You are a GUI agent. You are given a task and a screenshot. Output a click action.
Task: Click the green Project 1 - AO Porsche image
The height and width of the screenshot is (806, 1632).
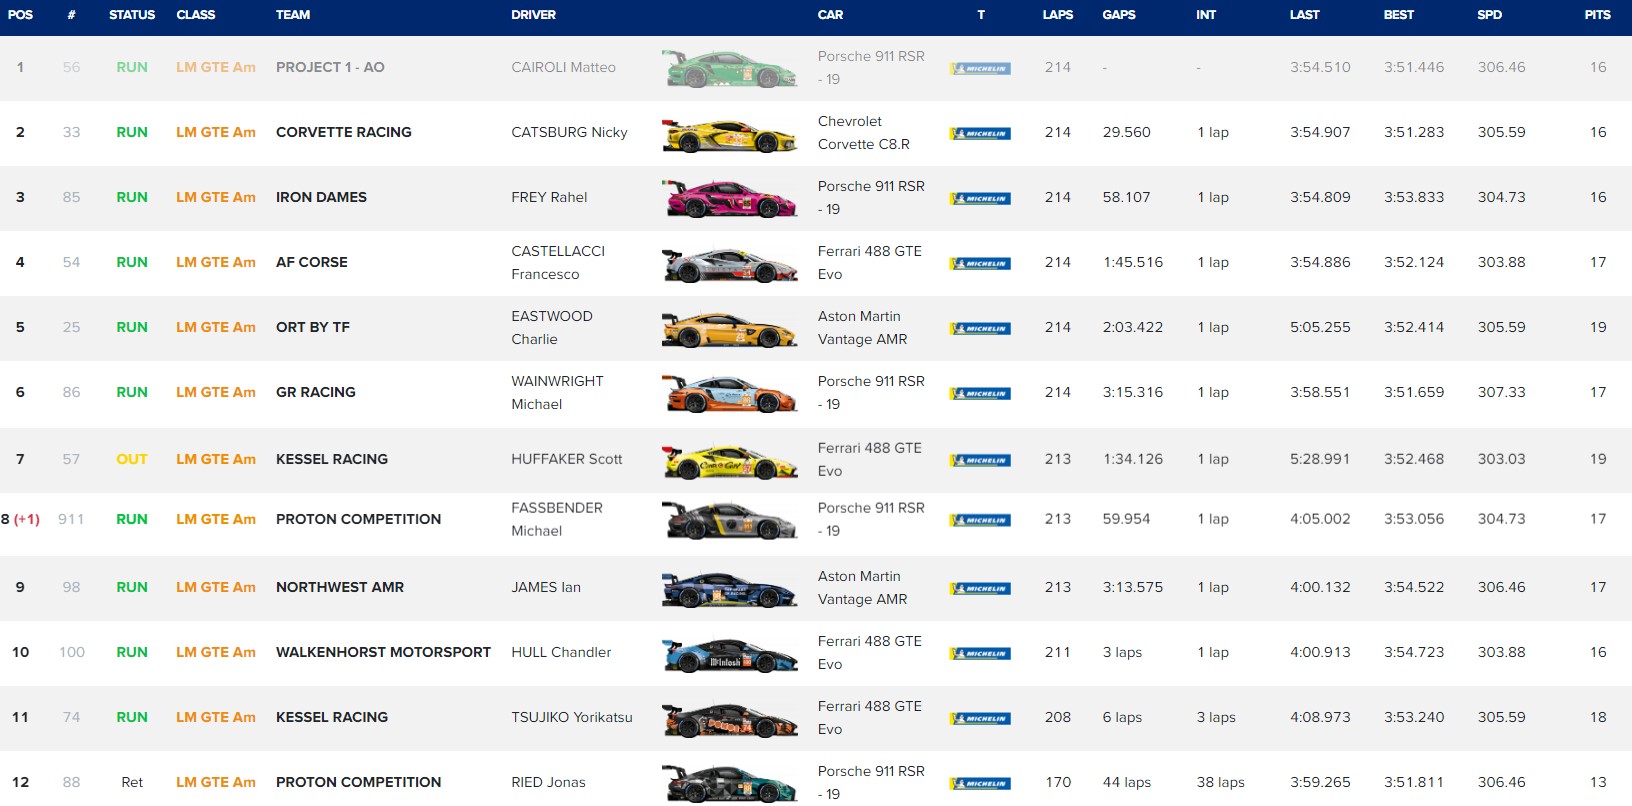(729, 69)
